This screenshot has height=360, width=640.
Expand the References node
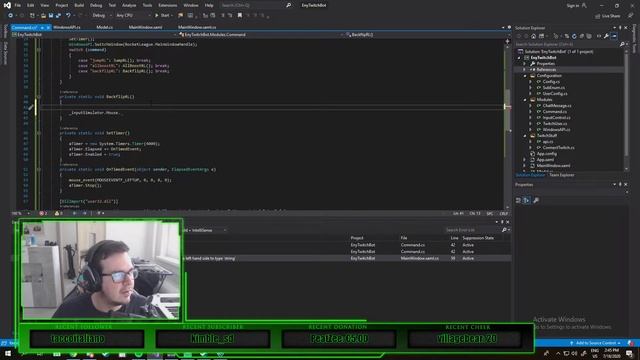(524, 70)
